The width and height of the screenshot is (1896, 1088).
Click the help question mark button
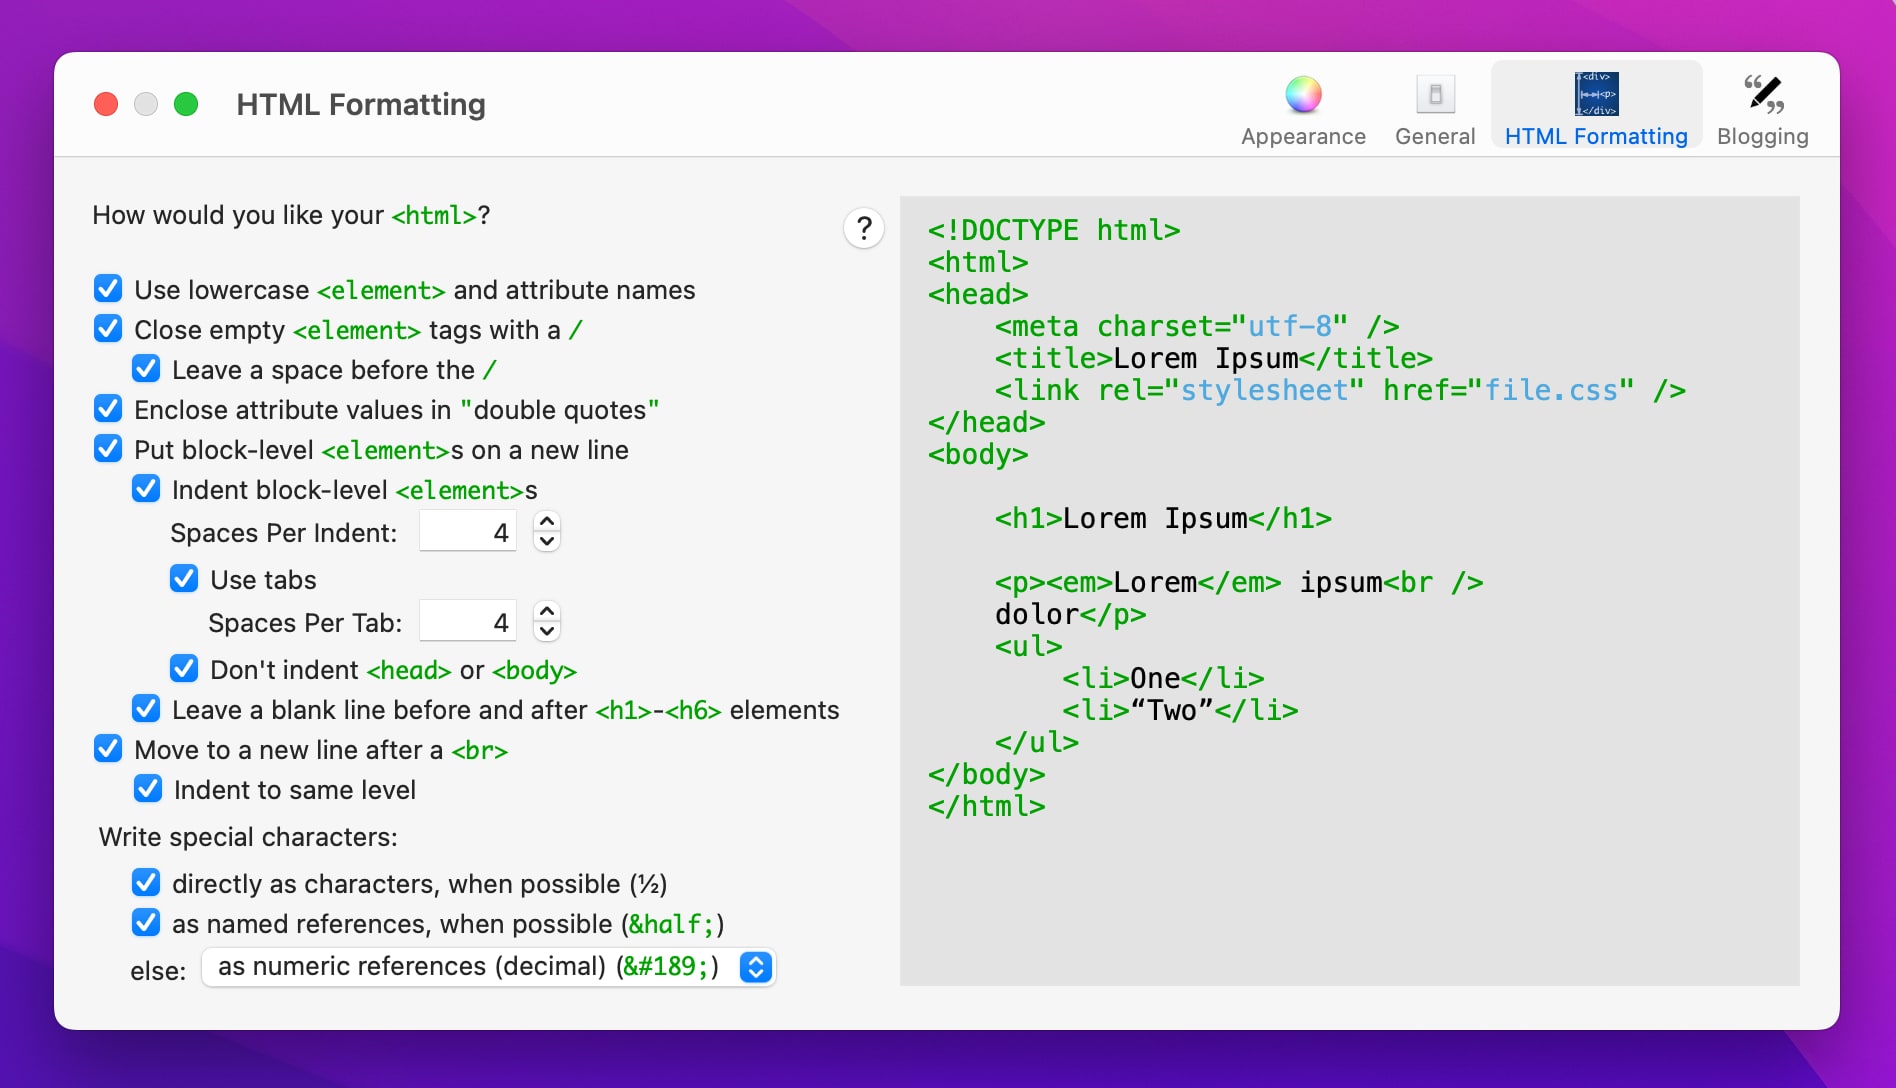tap(864, 229)
